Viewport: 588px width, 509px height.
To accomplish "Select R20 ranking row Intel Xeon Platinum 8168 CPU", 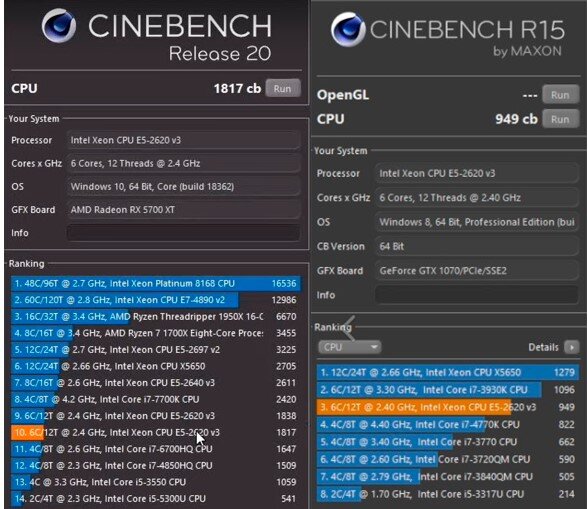I will (x=156, y=283).
